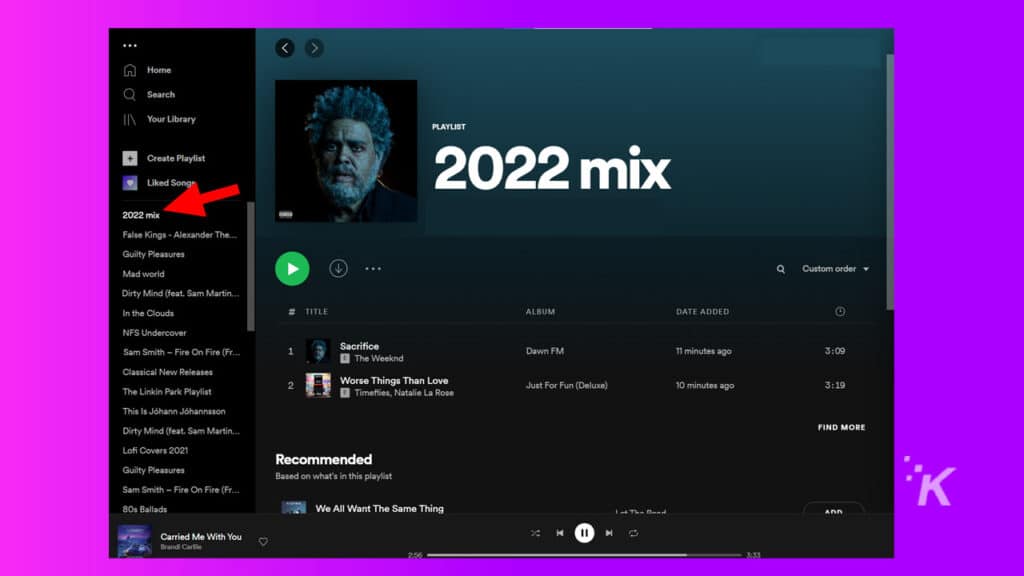
Task: Click We All Want The Same Thing title
Action: pyautogui.click(x=379, y=509)
